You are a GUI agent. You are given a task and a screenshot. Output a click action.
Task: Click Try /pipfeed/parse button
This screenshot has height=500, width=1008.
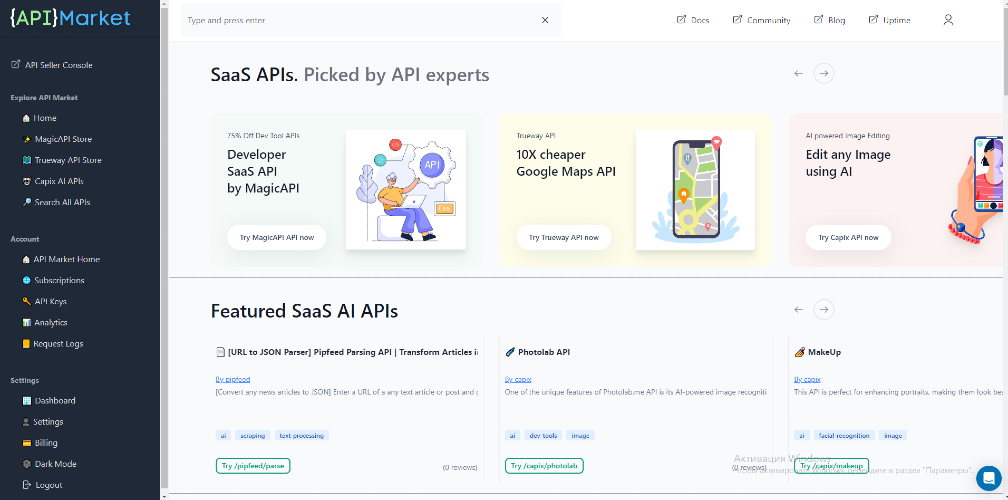tap(253, 466)
